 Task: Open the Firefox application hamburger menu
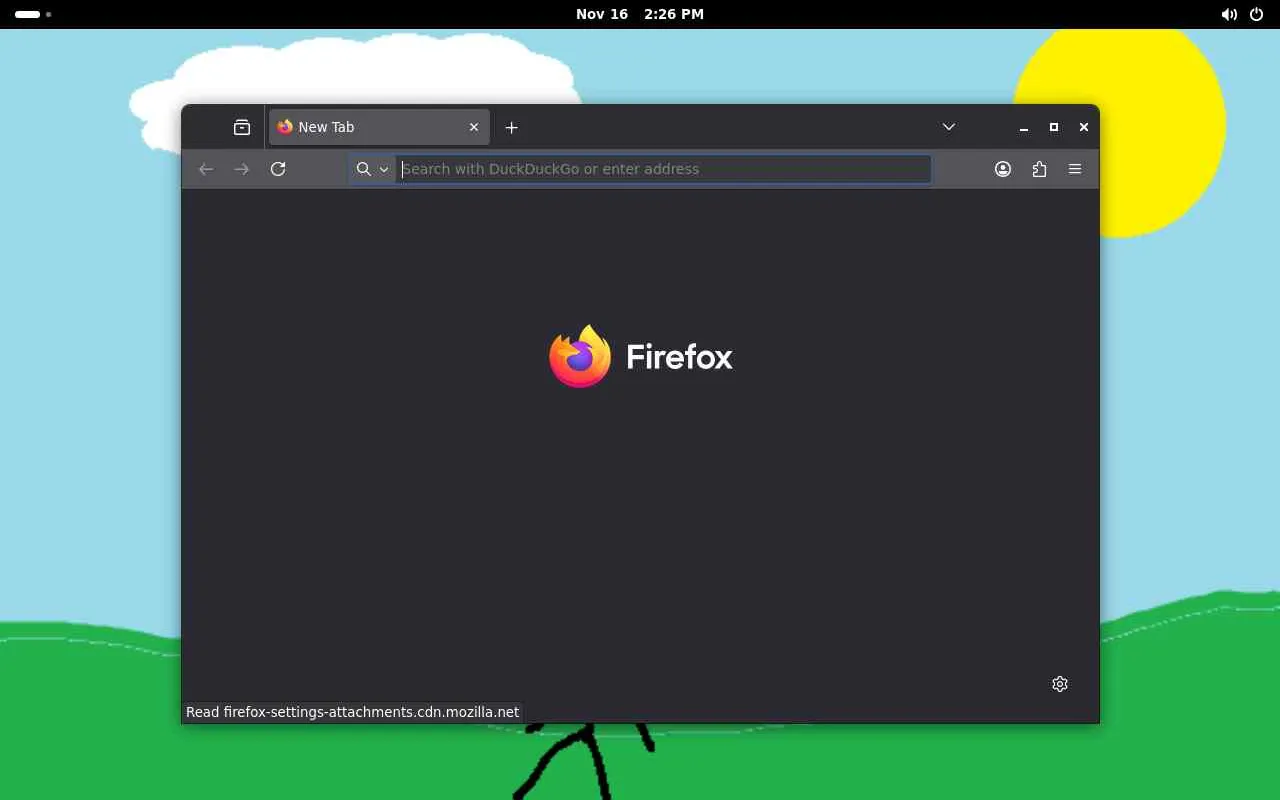pos(1075,169)
